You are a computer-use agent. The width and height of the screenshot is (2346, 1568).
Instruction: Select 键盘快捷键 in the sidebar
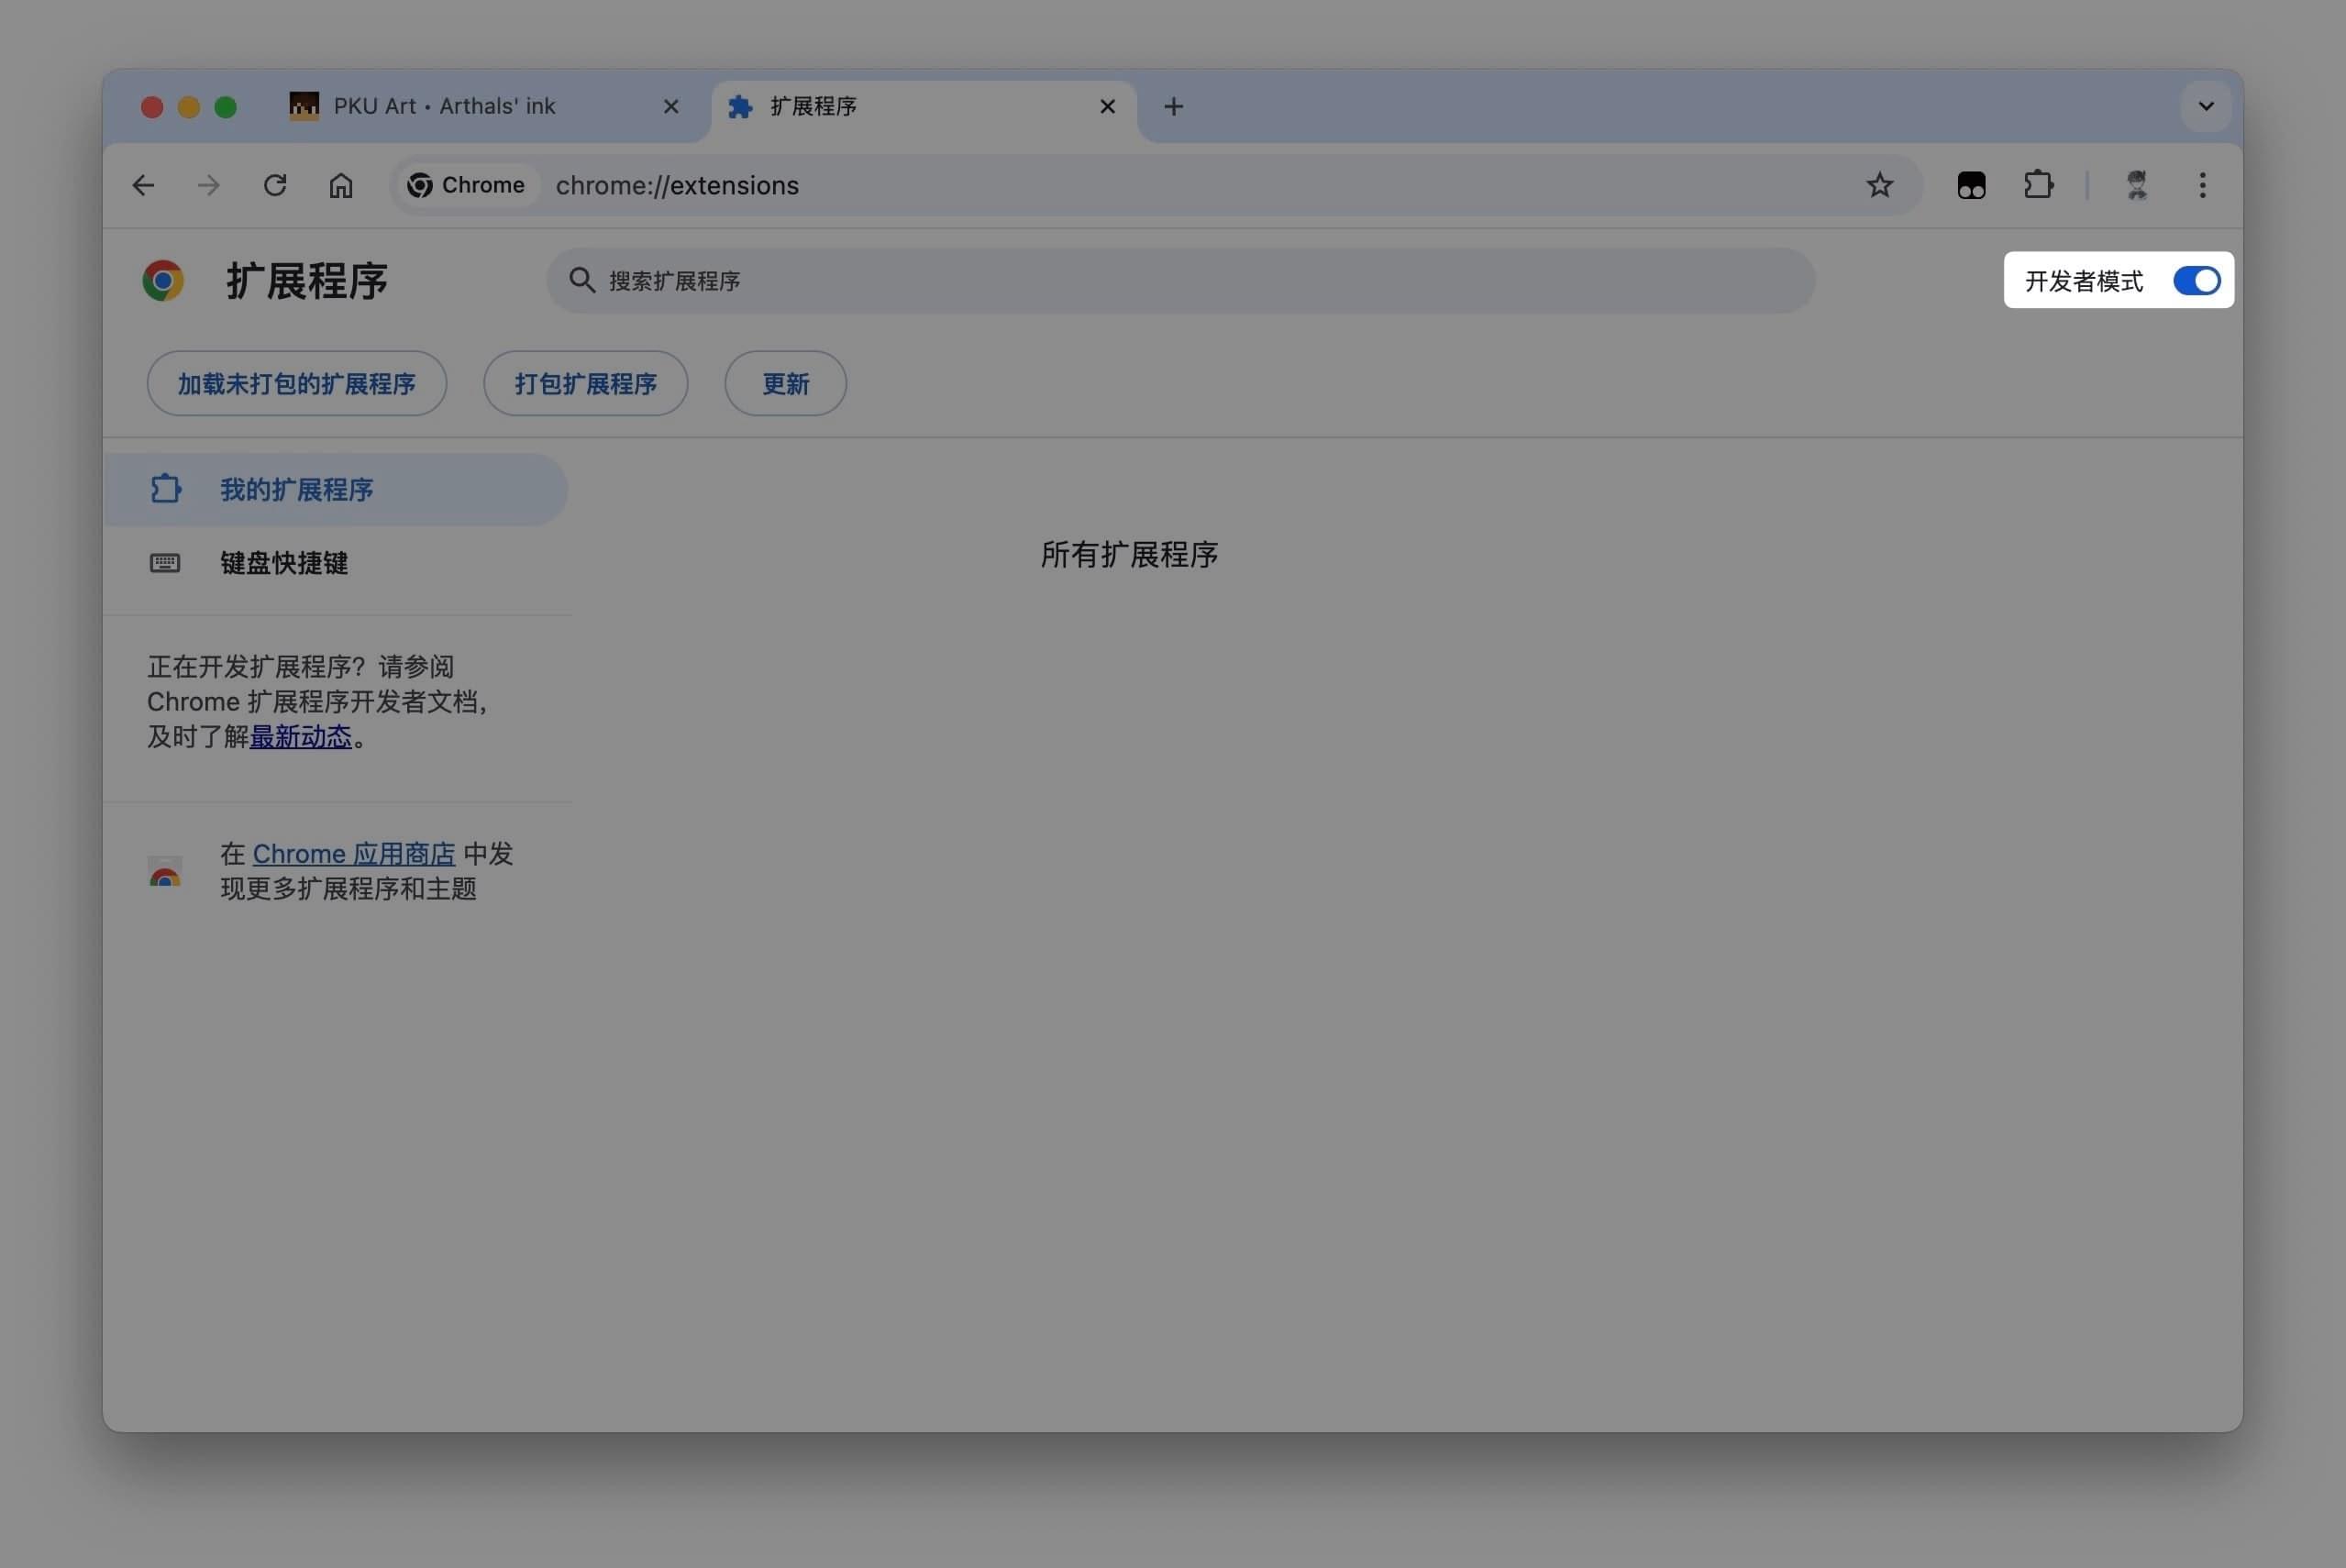[x=284, y=563]
